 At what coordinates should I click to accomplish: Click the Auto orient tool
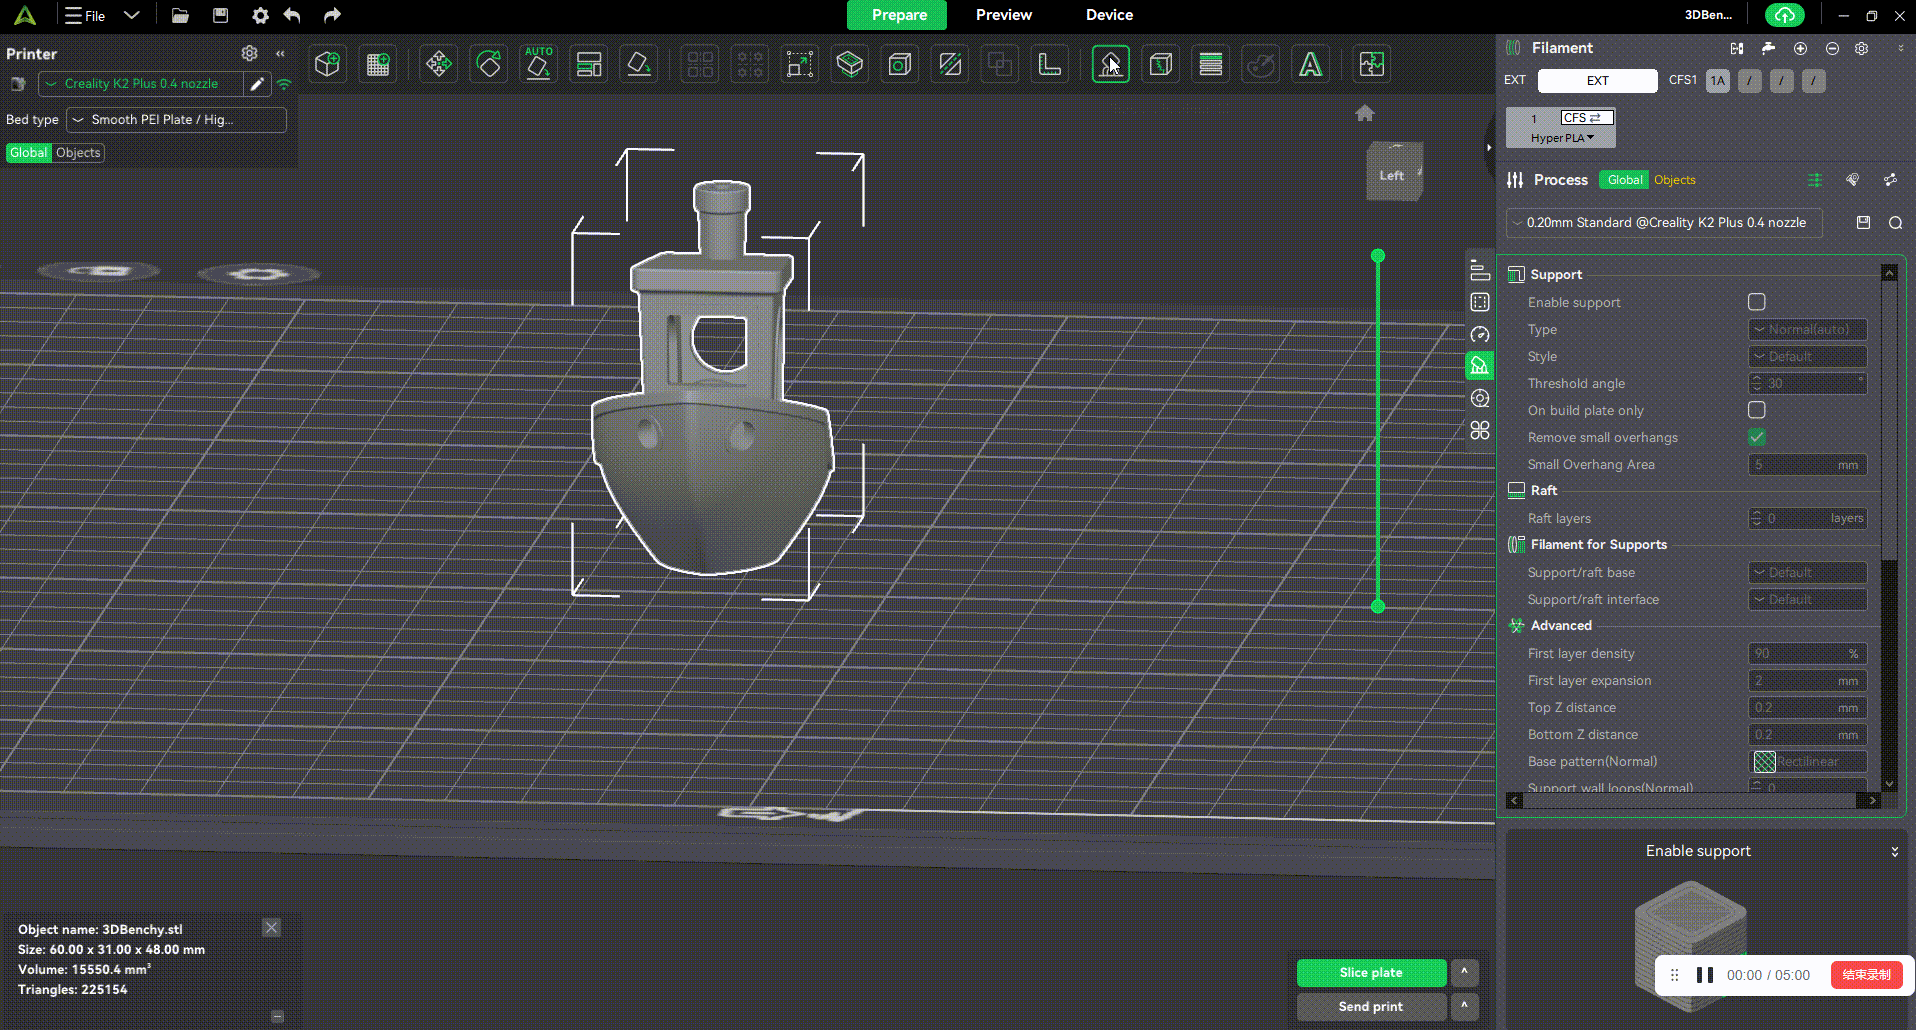click(538, 64)
